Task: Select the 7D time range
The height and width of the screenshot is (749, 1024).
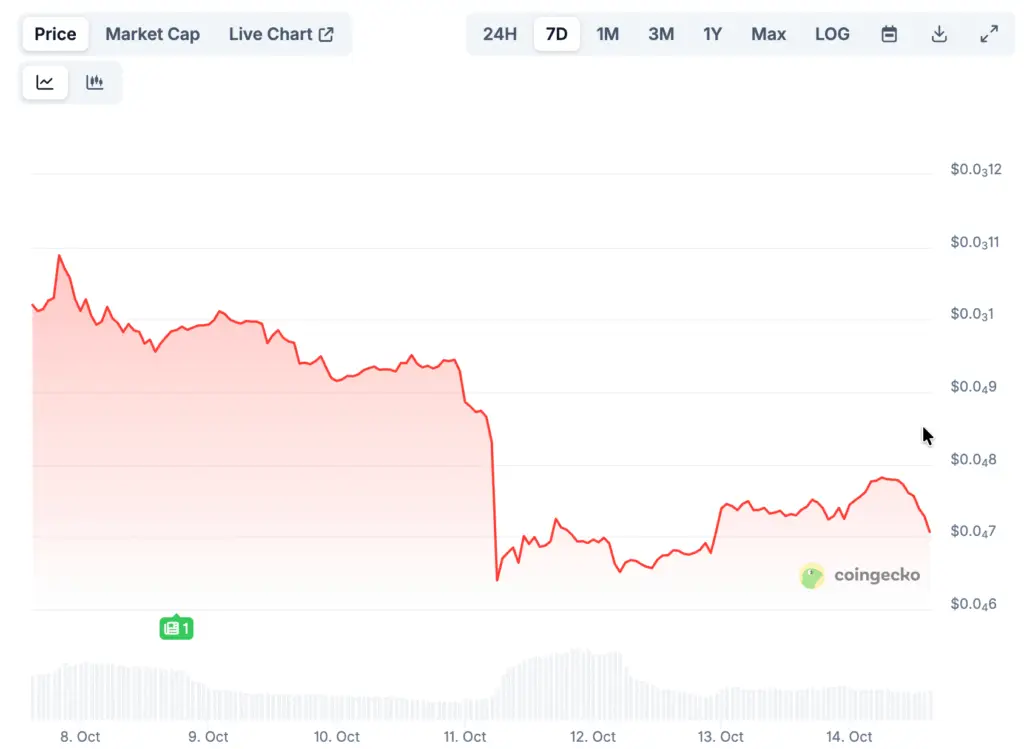Action: 557,34
